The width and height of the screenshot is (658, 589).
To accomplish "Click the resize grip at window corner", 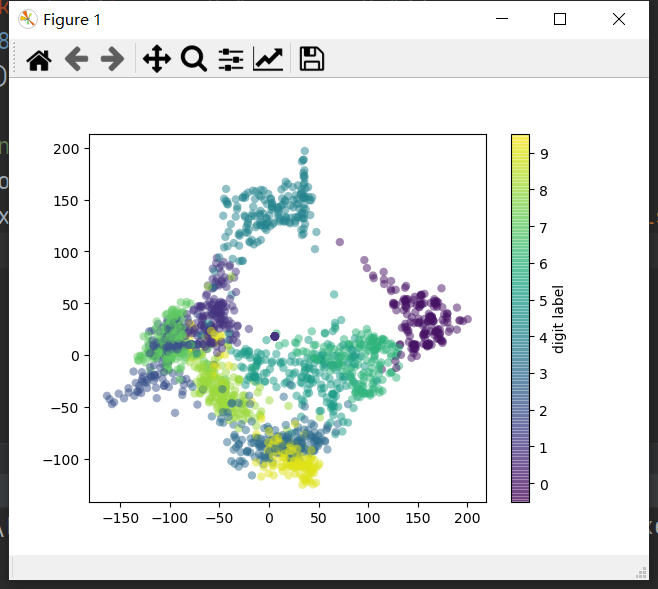I will coord(641,572).
